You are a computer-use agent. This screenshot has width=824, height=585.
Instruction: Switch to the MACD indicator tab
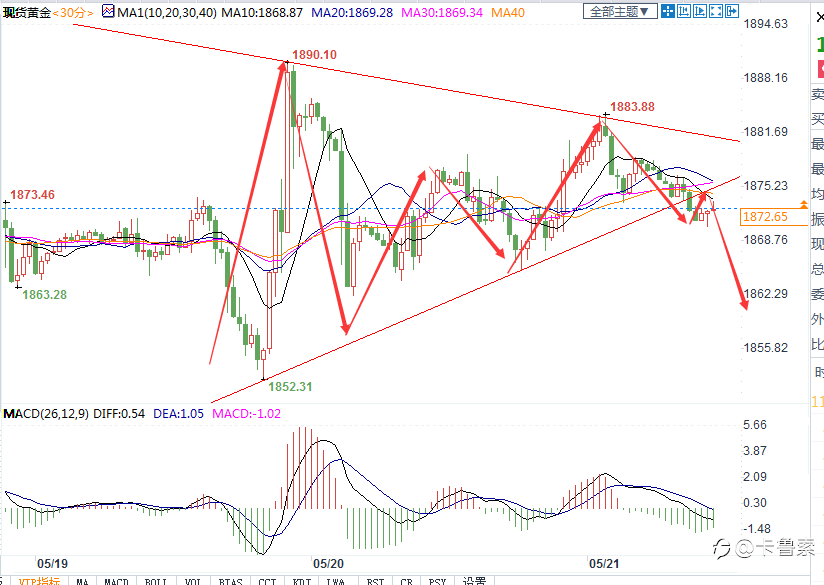(x=116, y=581)
